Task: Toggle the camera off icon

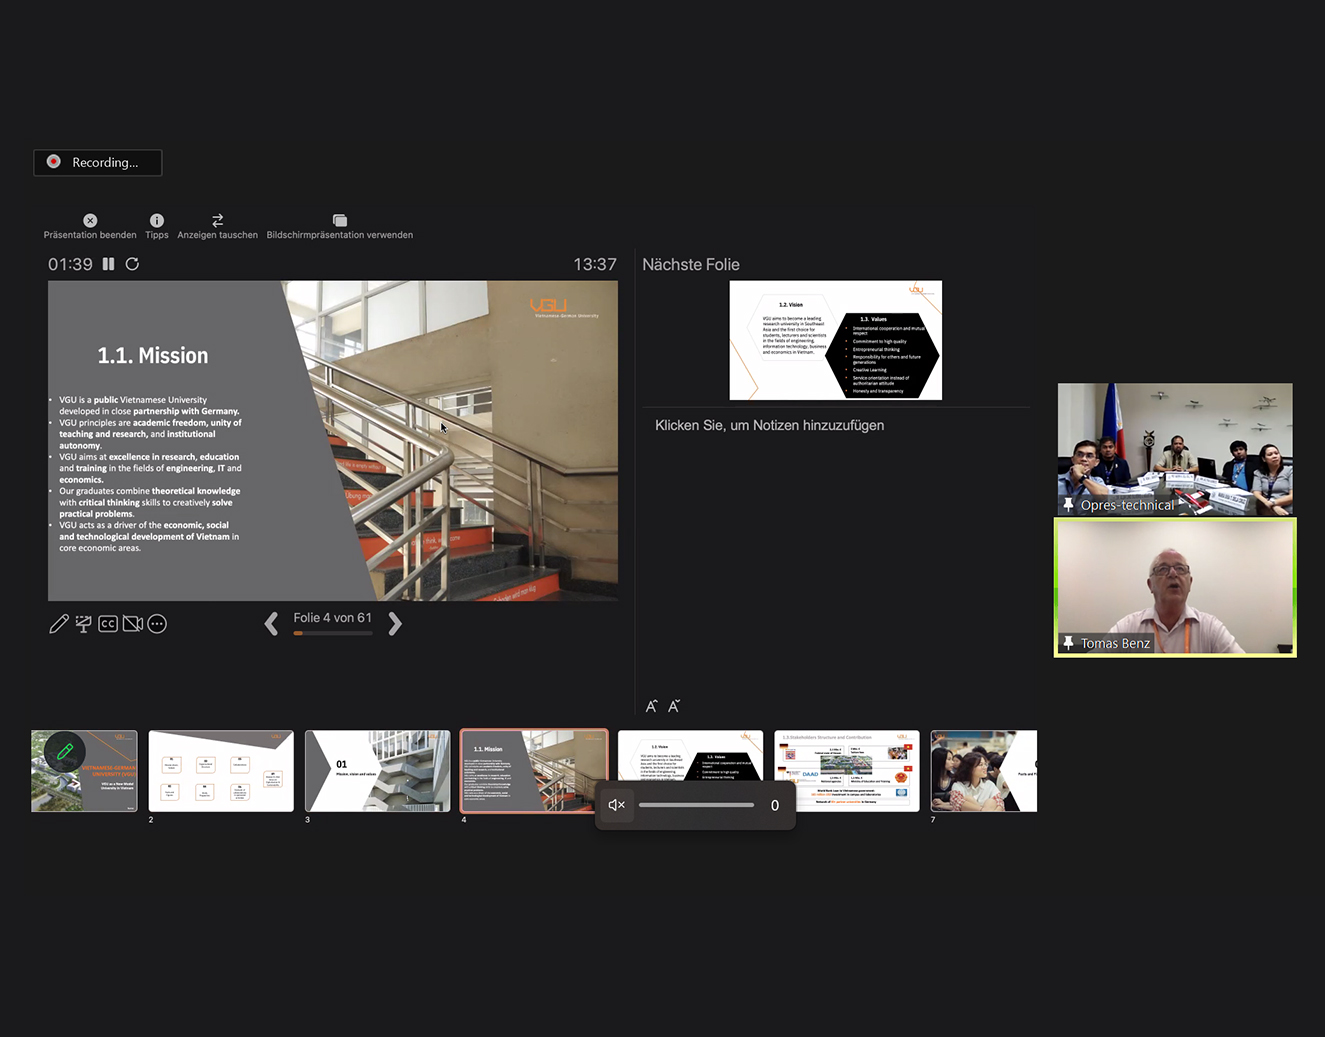Action: 132,624
